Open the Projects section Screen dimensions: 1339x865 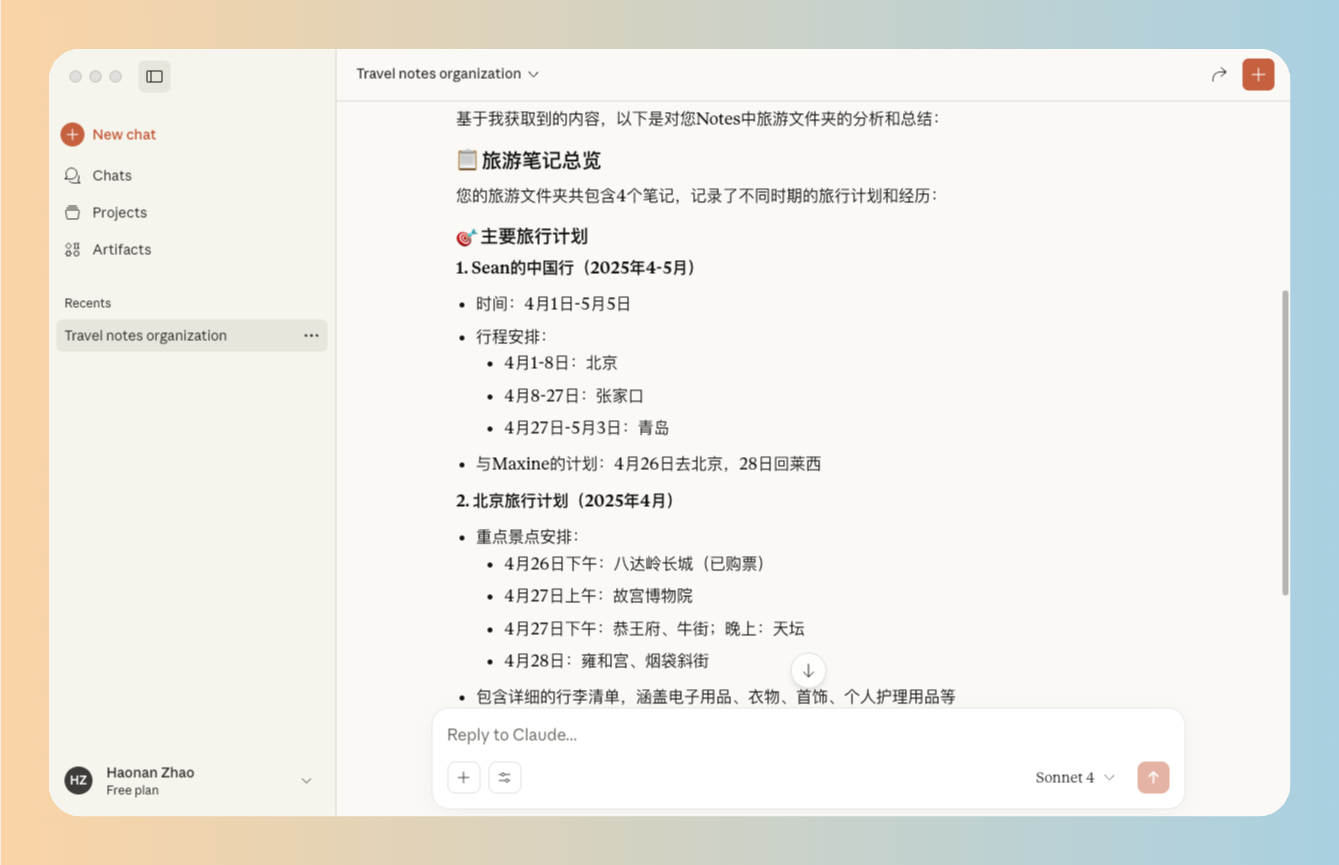[x=119, y=212]
